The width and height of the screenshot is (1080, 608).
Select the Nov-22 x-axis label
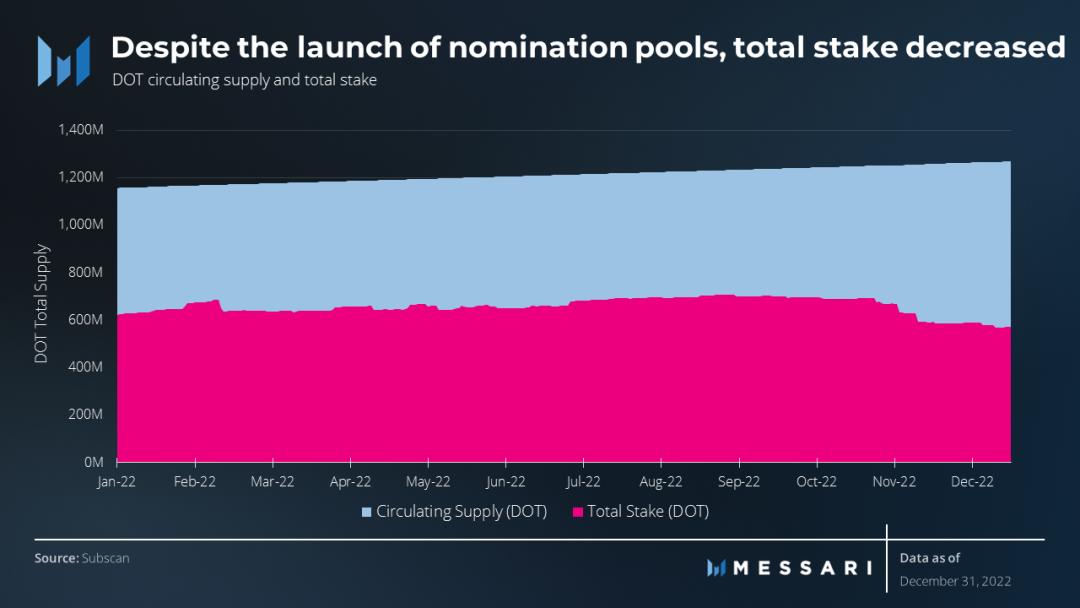(894, 481)
